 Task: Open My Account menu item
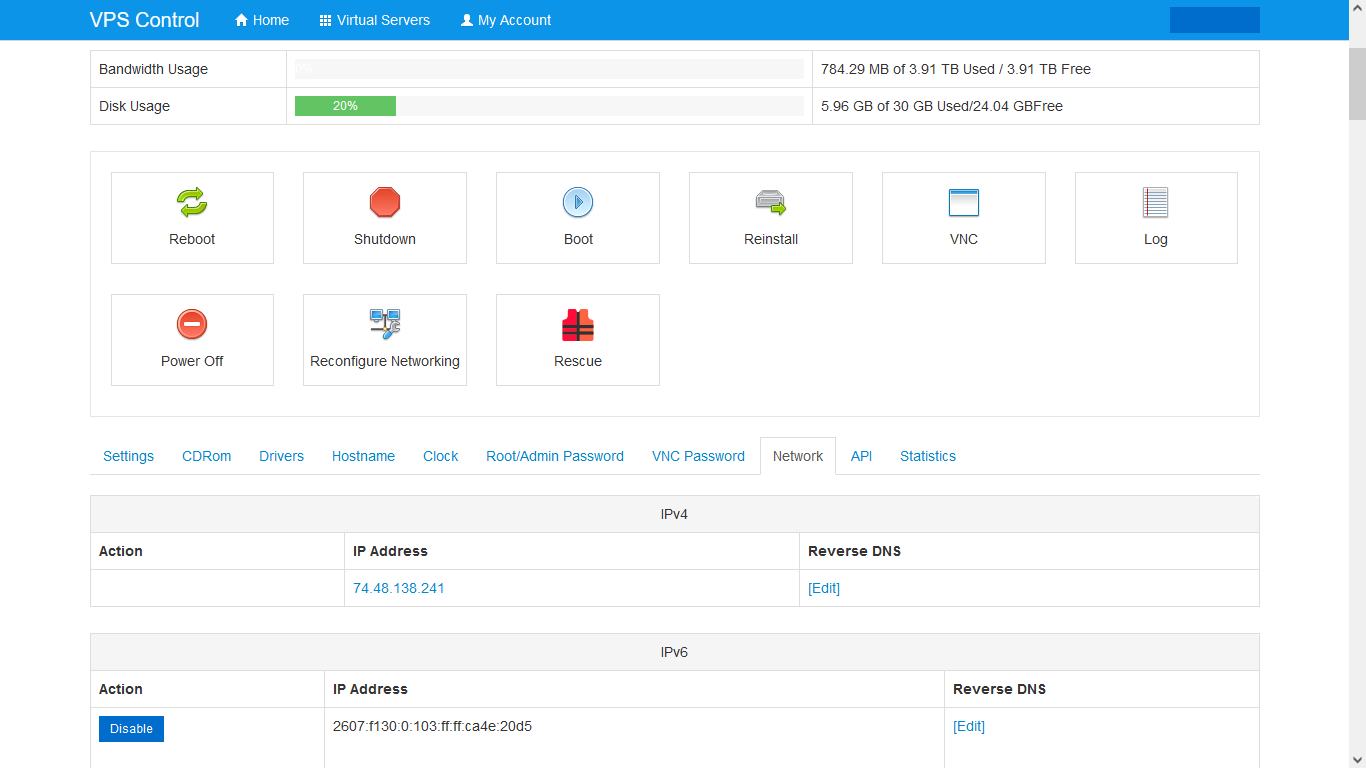point(506,20)
